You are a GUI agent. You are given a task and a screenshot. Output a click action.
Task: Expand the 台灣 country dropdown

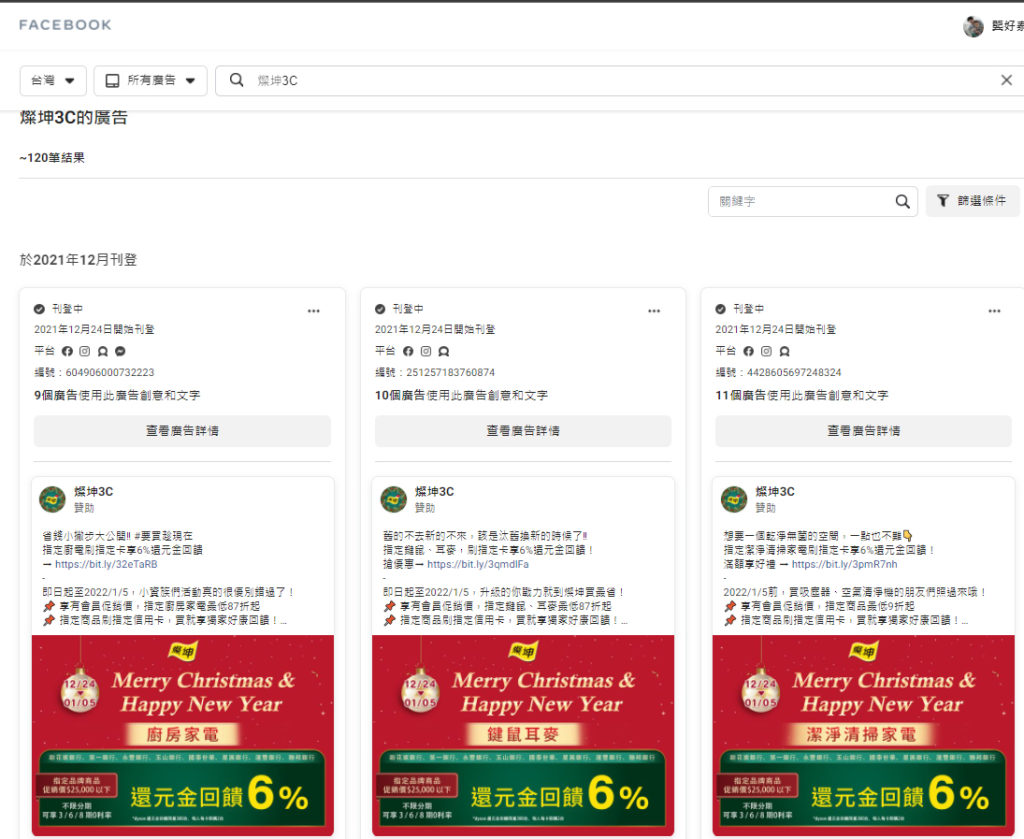53,80
